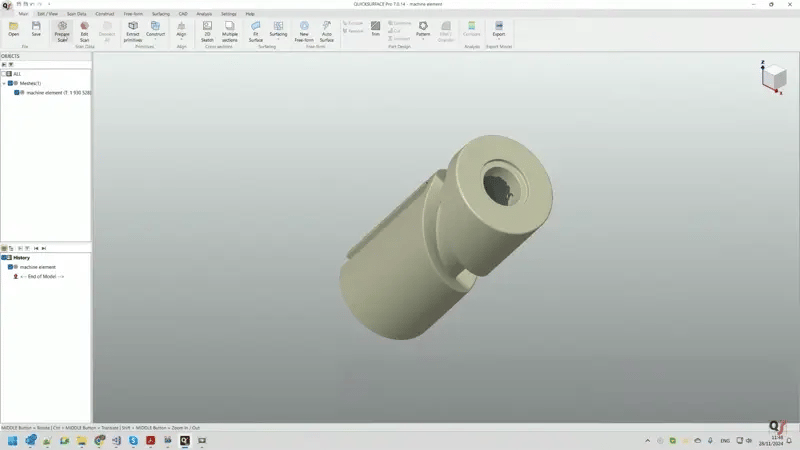
Task: Start a 2D Sketch
Action: coord(207,30)
